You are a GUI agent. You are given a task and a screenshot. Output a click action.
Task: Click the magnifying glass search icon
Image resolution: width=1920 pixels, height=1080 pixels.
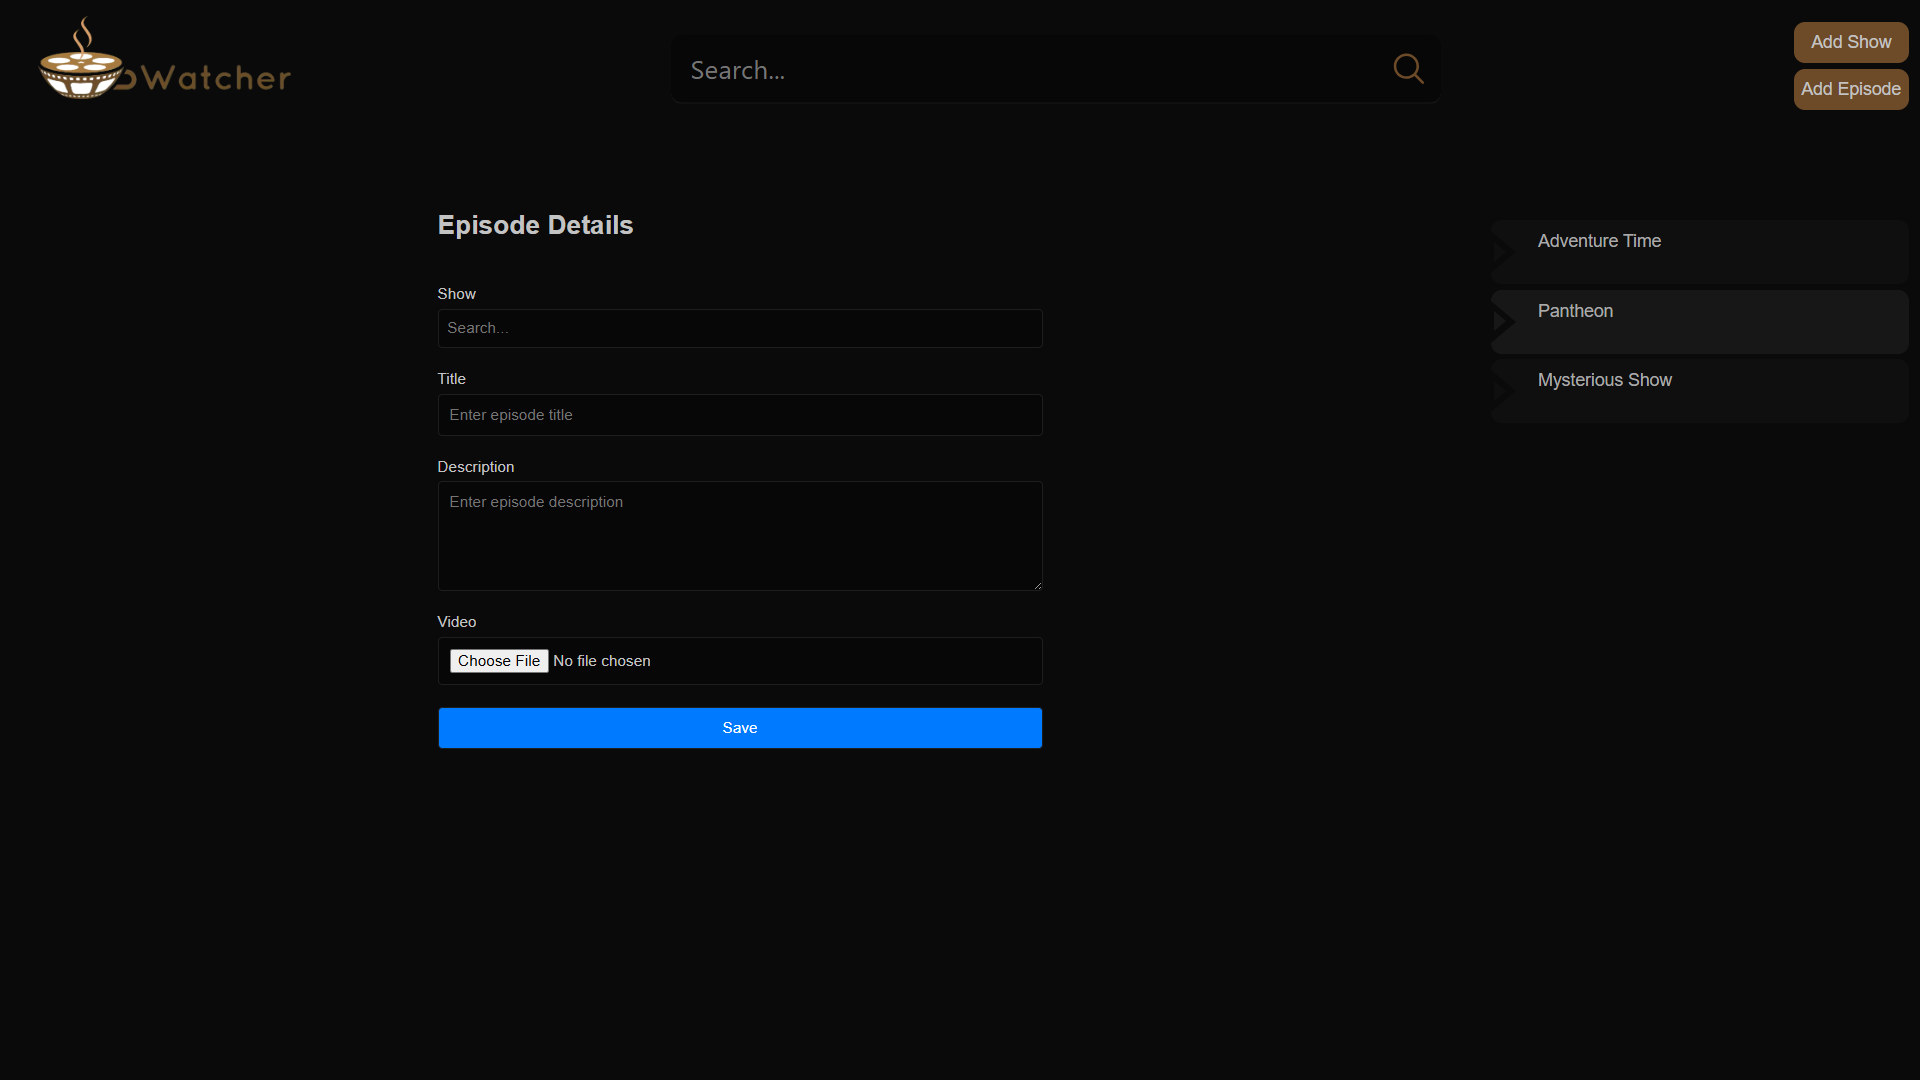pos(1408,69)
